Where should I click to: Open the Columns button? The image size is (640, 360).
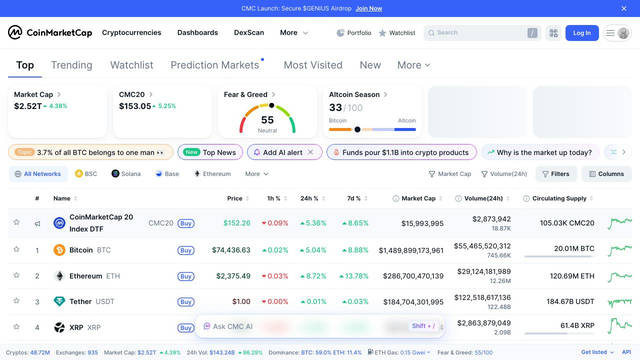[607, 174]
